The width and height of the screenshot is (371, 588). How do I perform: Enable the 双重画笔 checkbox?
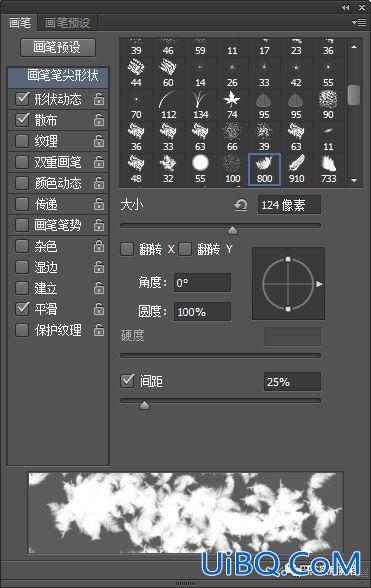tap(22, 162)
